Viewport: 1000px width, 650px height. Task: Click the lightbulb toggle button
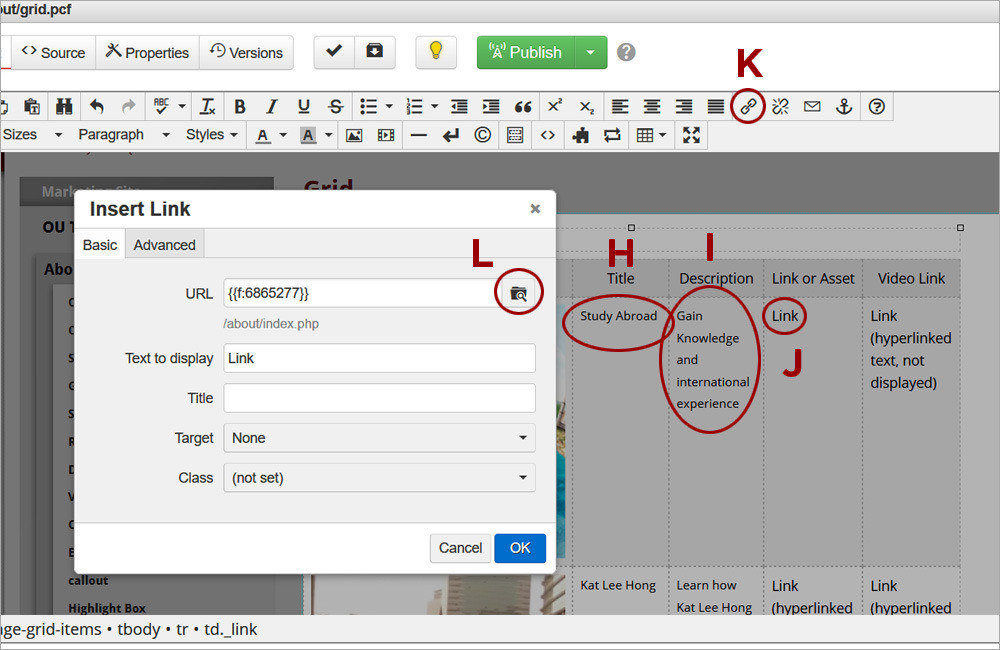click(x=436, y=51)
